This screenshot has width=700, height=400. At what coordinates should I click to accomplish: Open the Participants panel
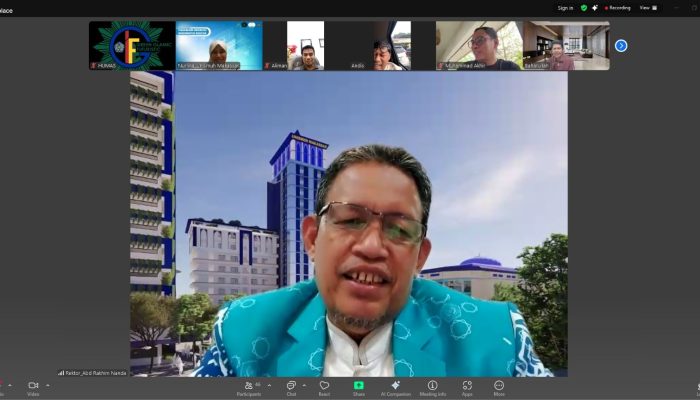click(x=249, y=388)
